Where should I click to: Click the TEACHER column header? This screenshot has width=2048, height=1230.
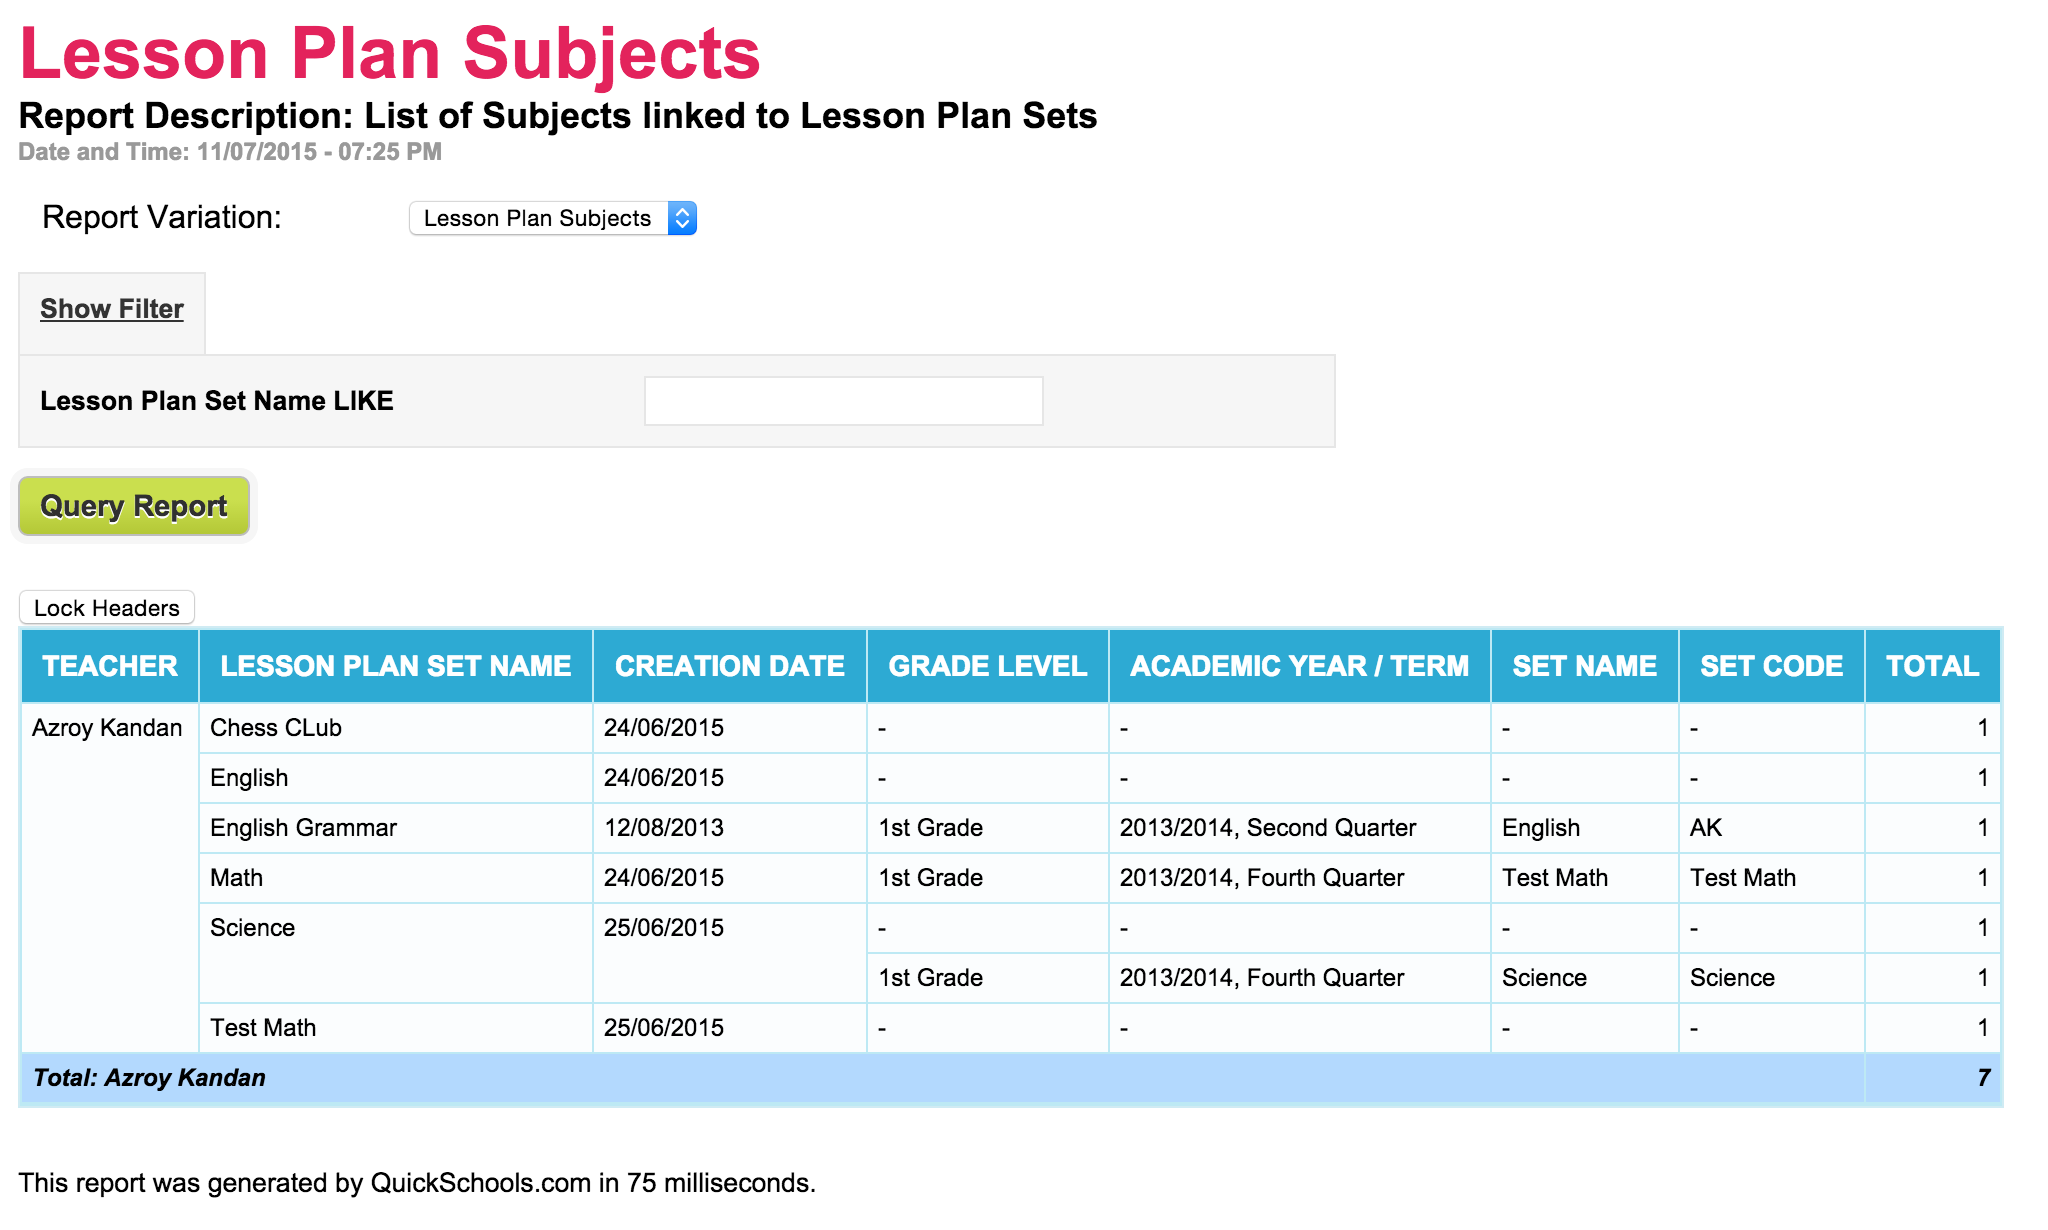click(x=110, y=666)
